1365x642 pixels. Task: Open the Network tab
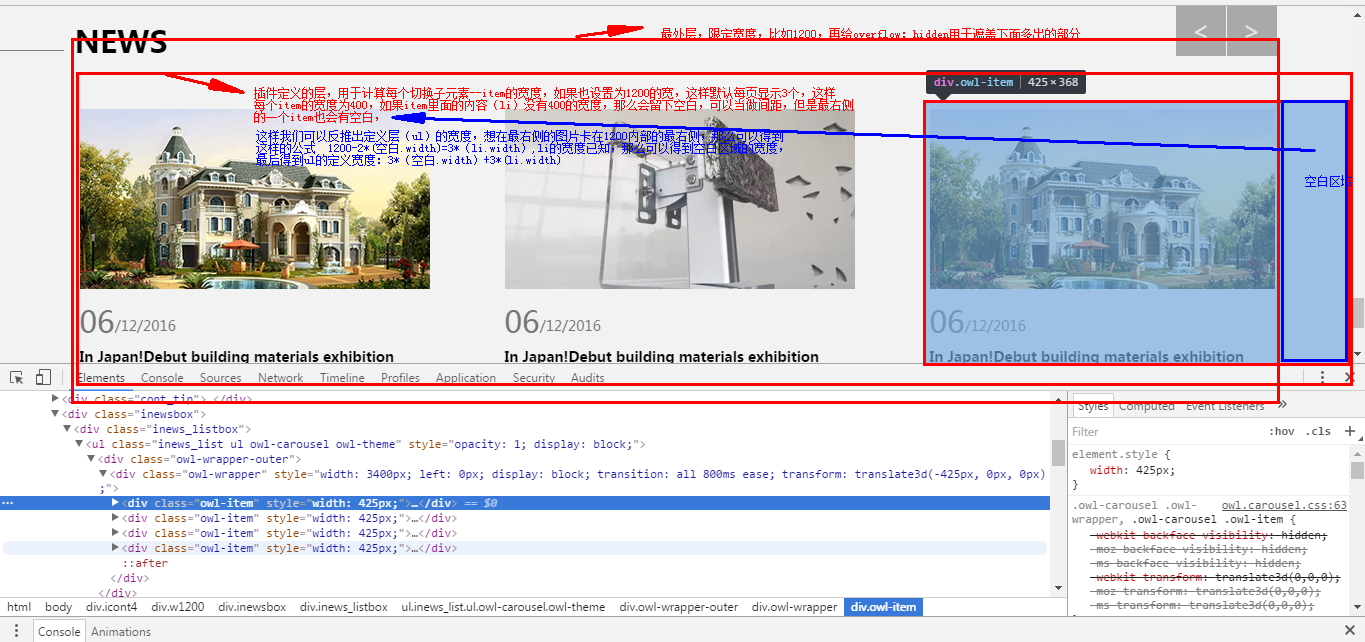coord(281,377)
